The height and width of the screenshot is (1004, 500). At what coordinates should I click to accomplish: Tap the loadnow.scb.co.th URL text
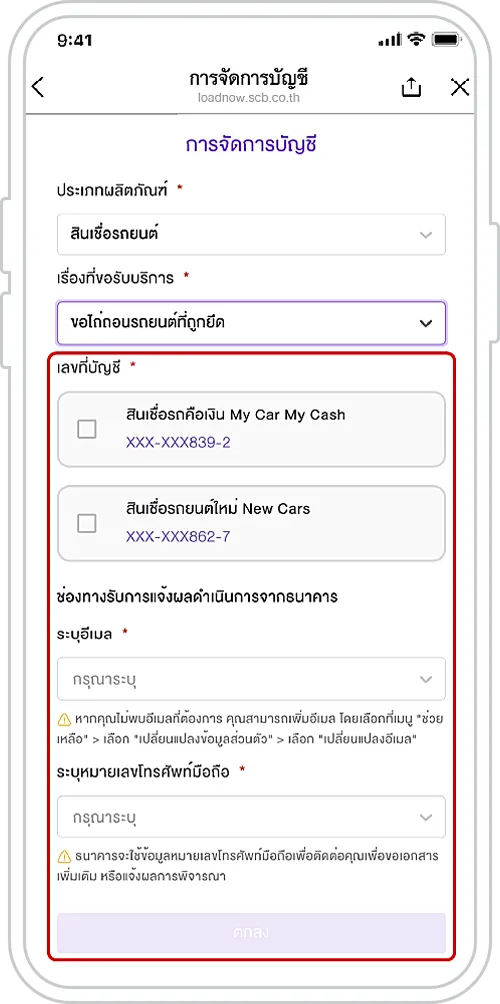point(249,99)
